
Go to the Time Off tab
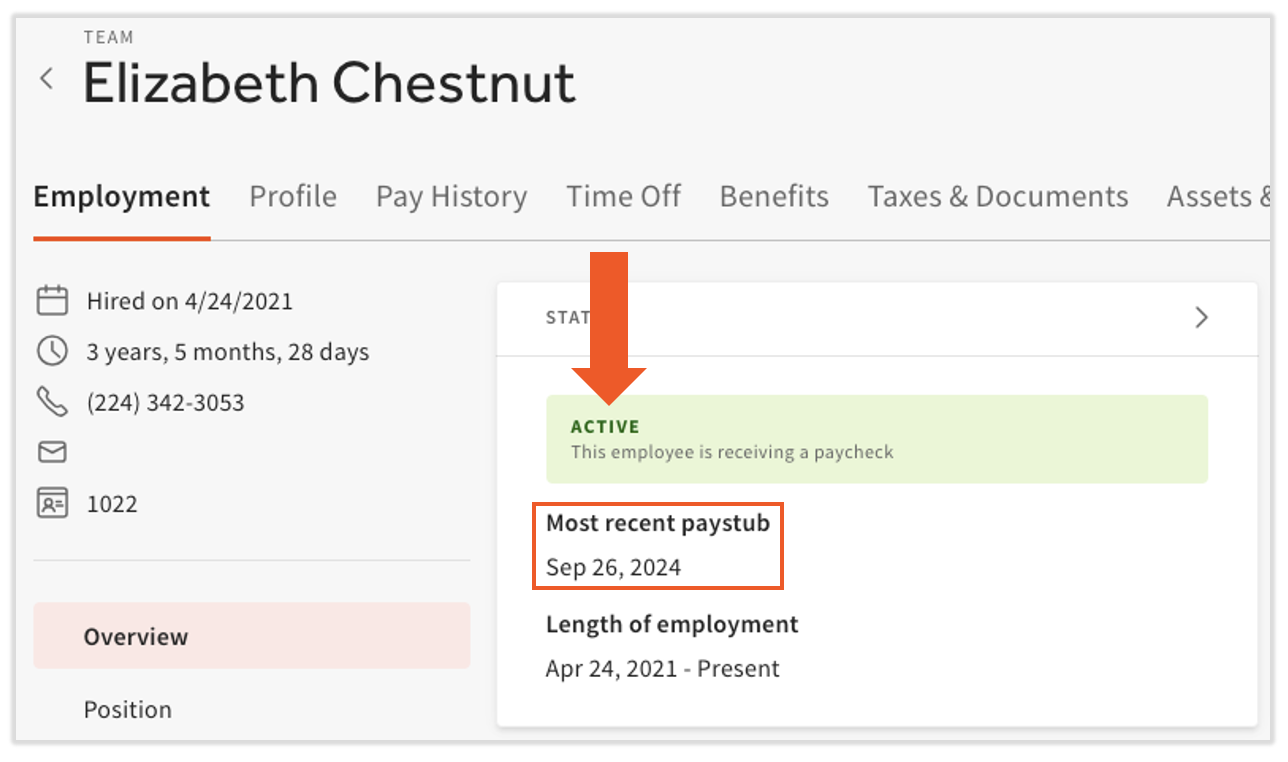click(x=623, y=196)
